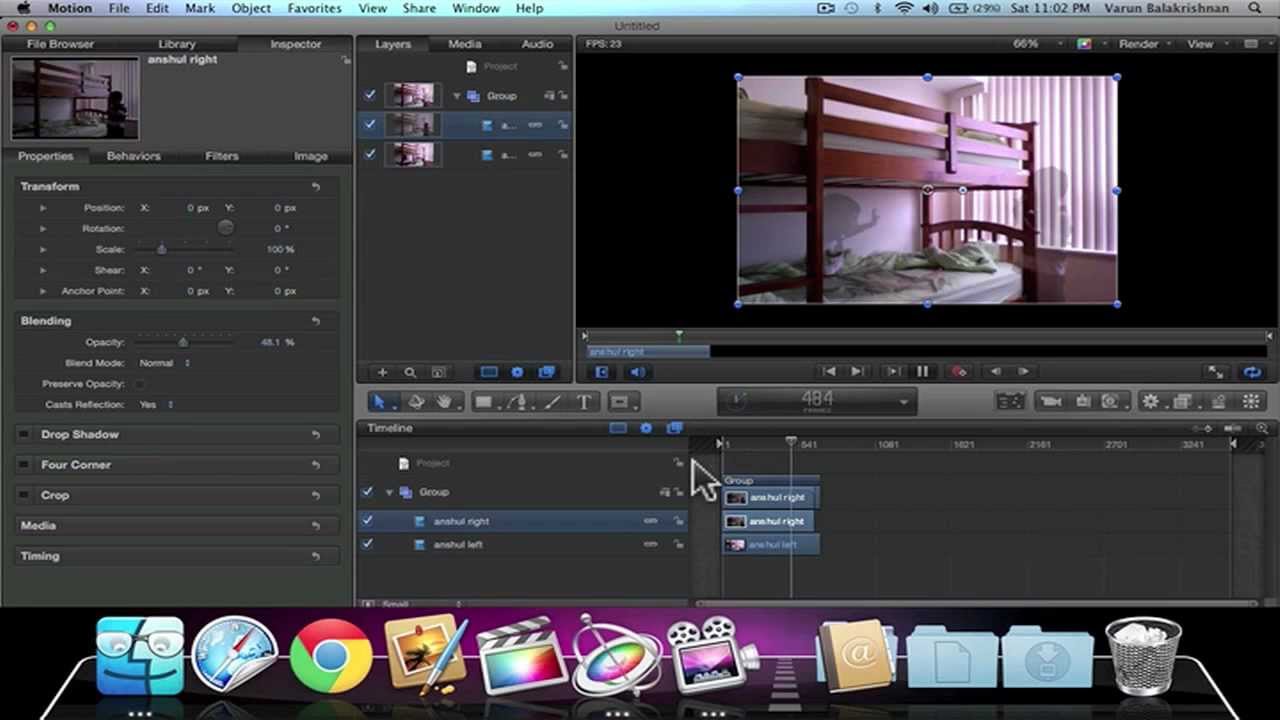Open the Render dropdown
Image resolution: width=1280 pixels, height=720 pixels.
(x=1144, y=44)
